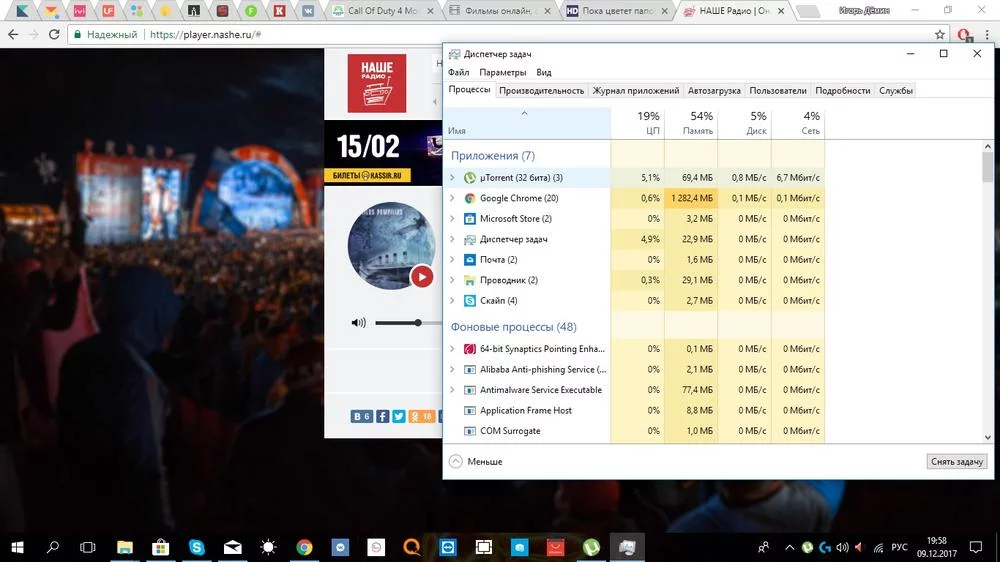Expand the 64-bit Synaptics Pointing process
1000x562 pixels.
(452, 349)
